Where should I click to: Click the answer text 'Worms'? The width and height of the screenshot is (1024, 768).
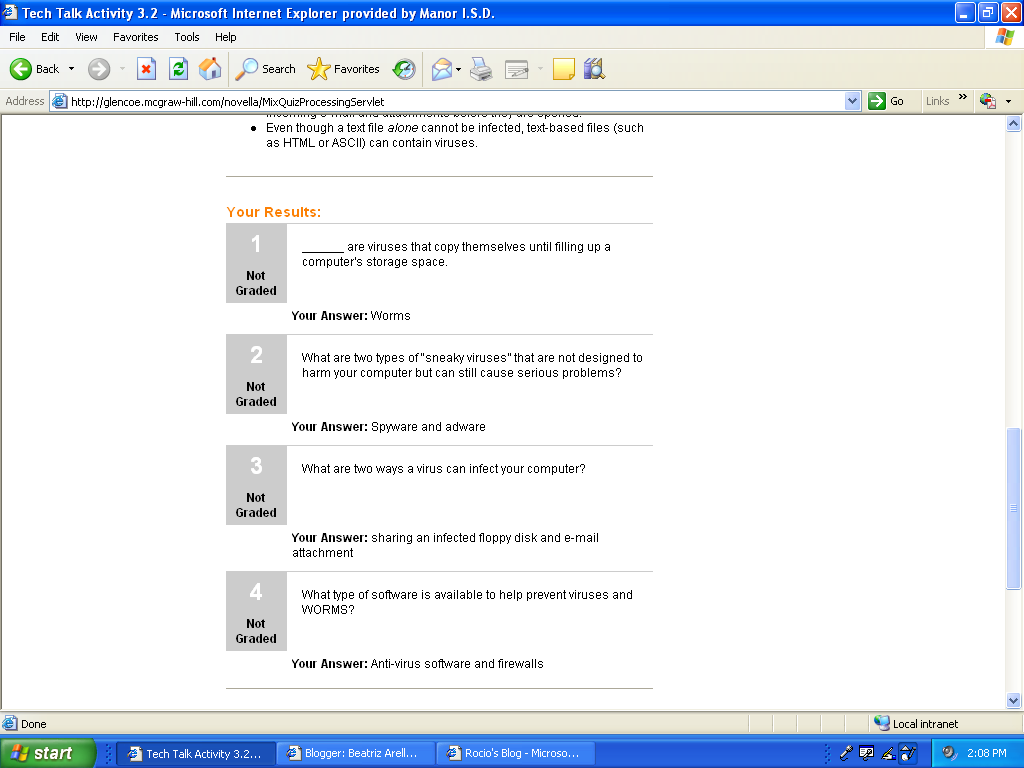[x=391, y=315]
